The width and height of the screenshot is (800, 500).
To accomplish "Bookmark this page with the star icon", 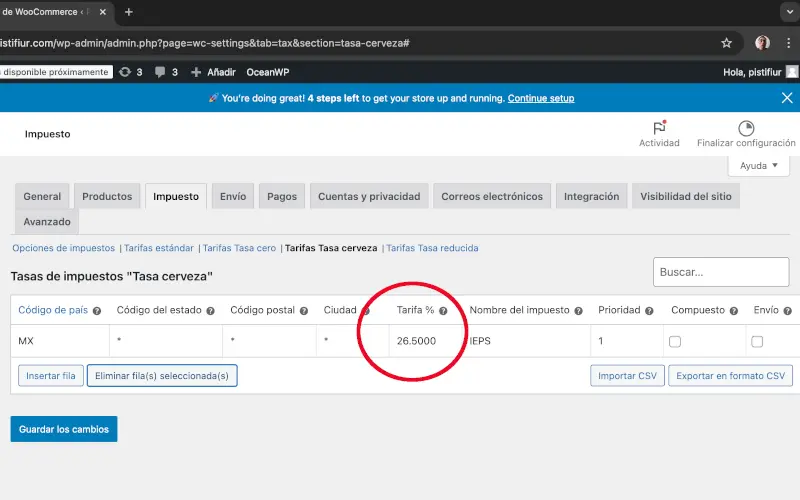I will click(726, 43).
